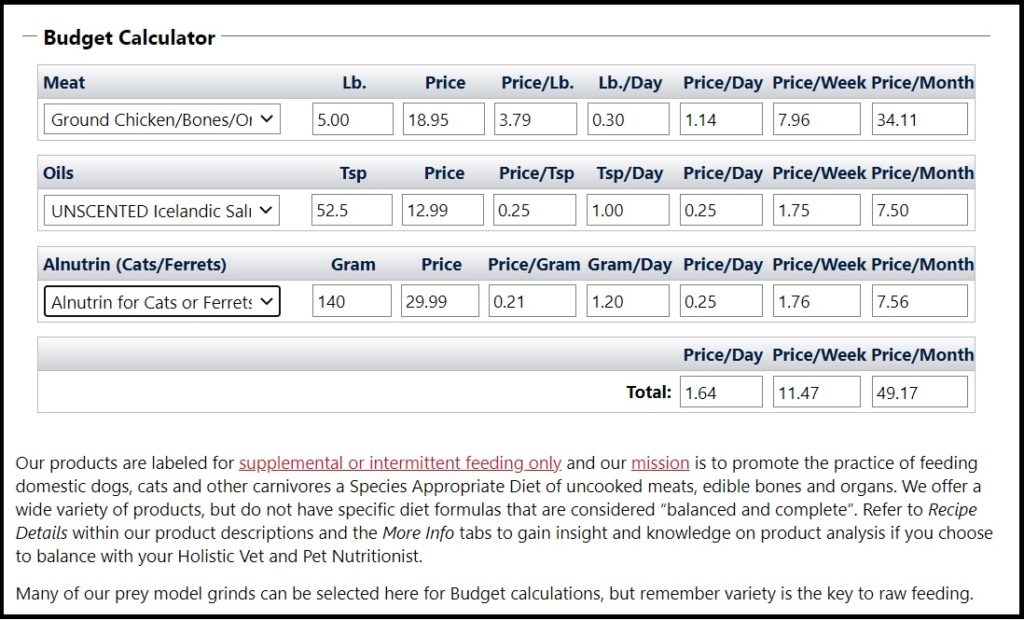Click the Meat Lb./Day field

coord(628,120)
